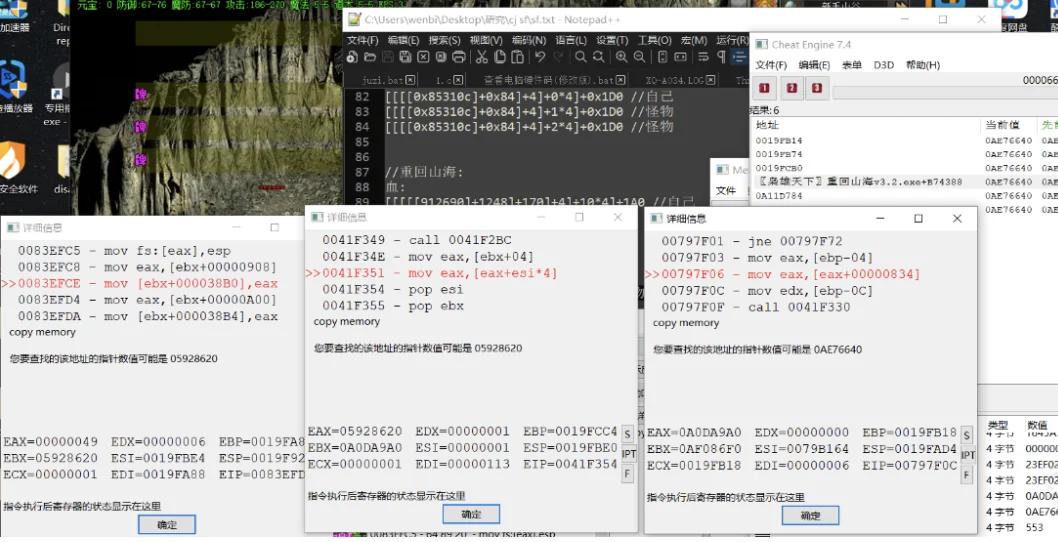The height and width of the screenshot is (542, 1058).
Task: Click the Close All toolbar icon in Notepad++
Action: coord(441,57)
